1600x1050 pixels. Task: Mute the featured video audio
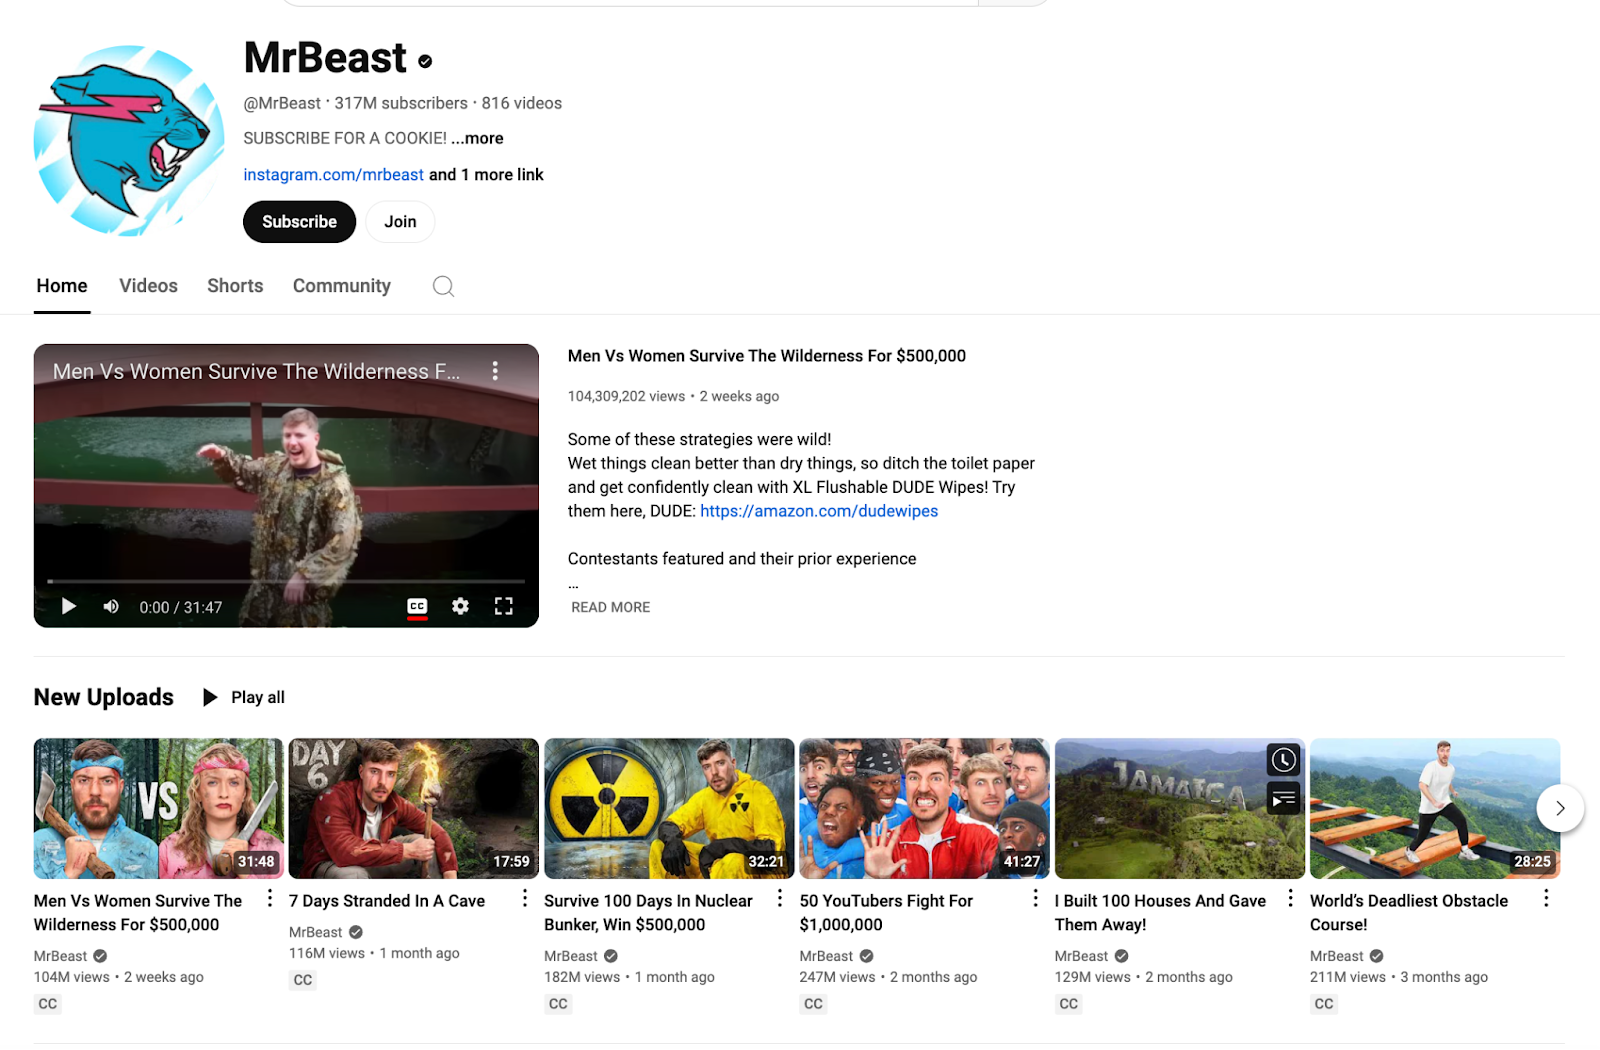[x=110, y=606]
